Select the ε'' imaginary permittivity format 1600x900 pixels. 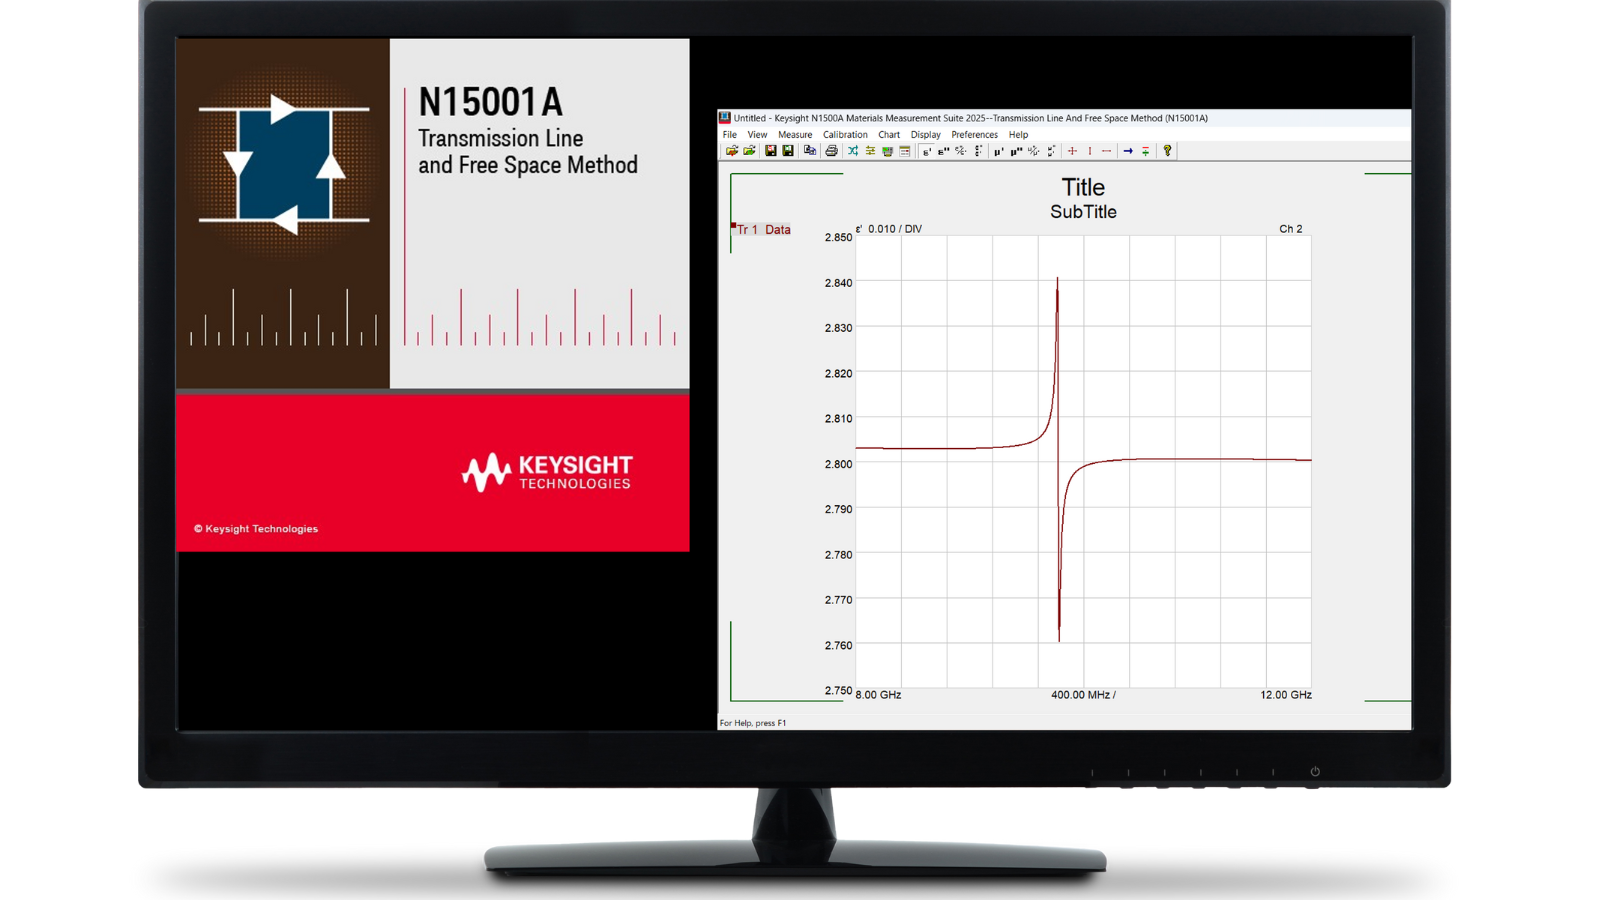click(x=943, y=151)
